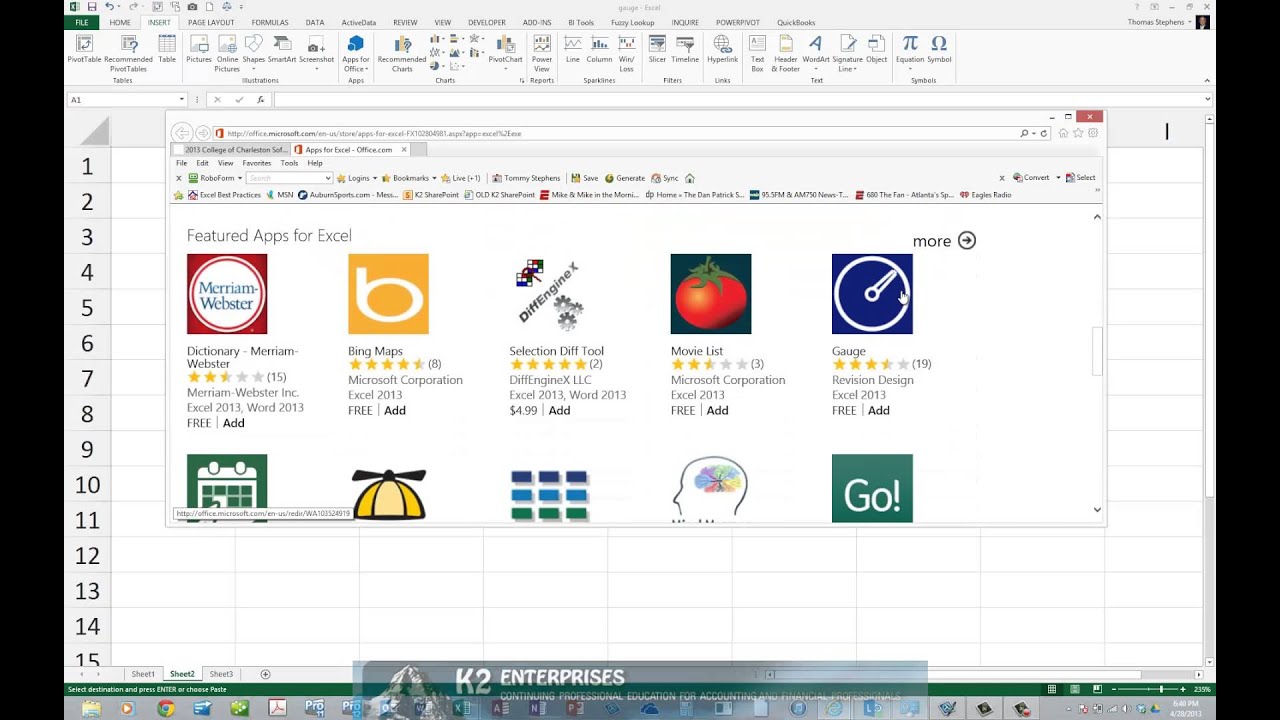
Task: Expand the RoboForm Logins dropdown
Action: 374,178
